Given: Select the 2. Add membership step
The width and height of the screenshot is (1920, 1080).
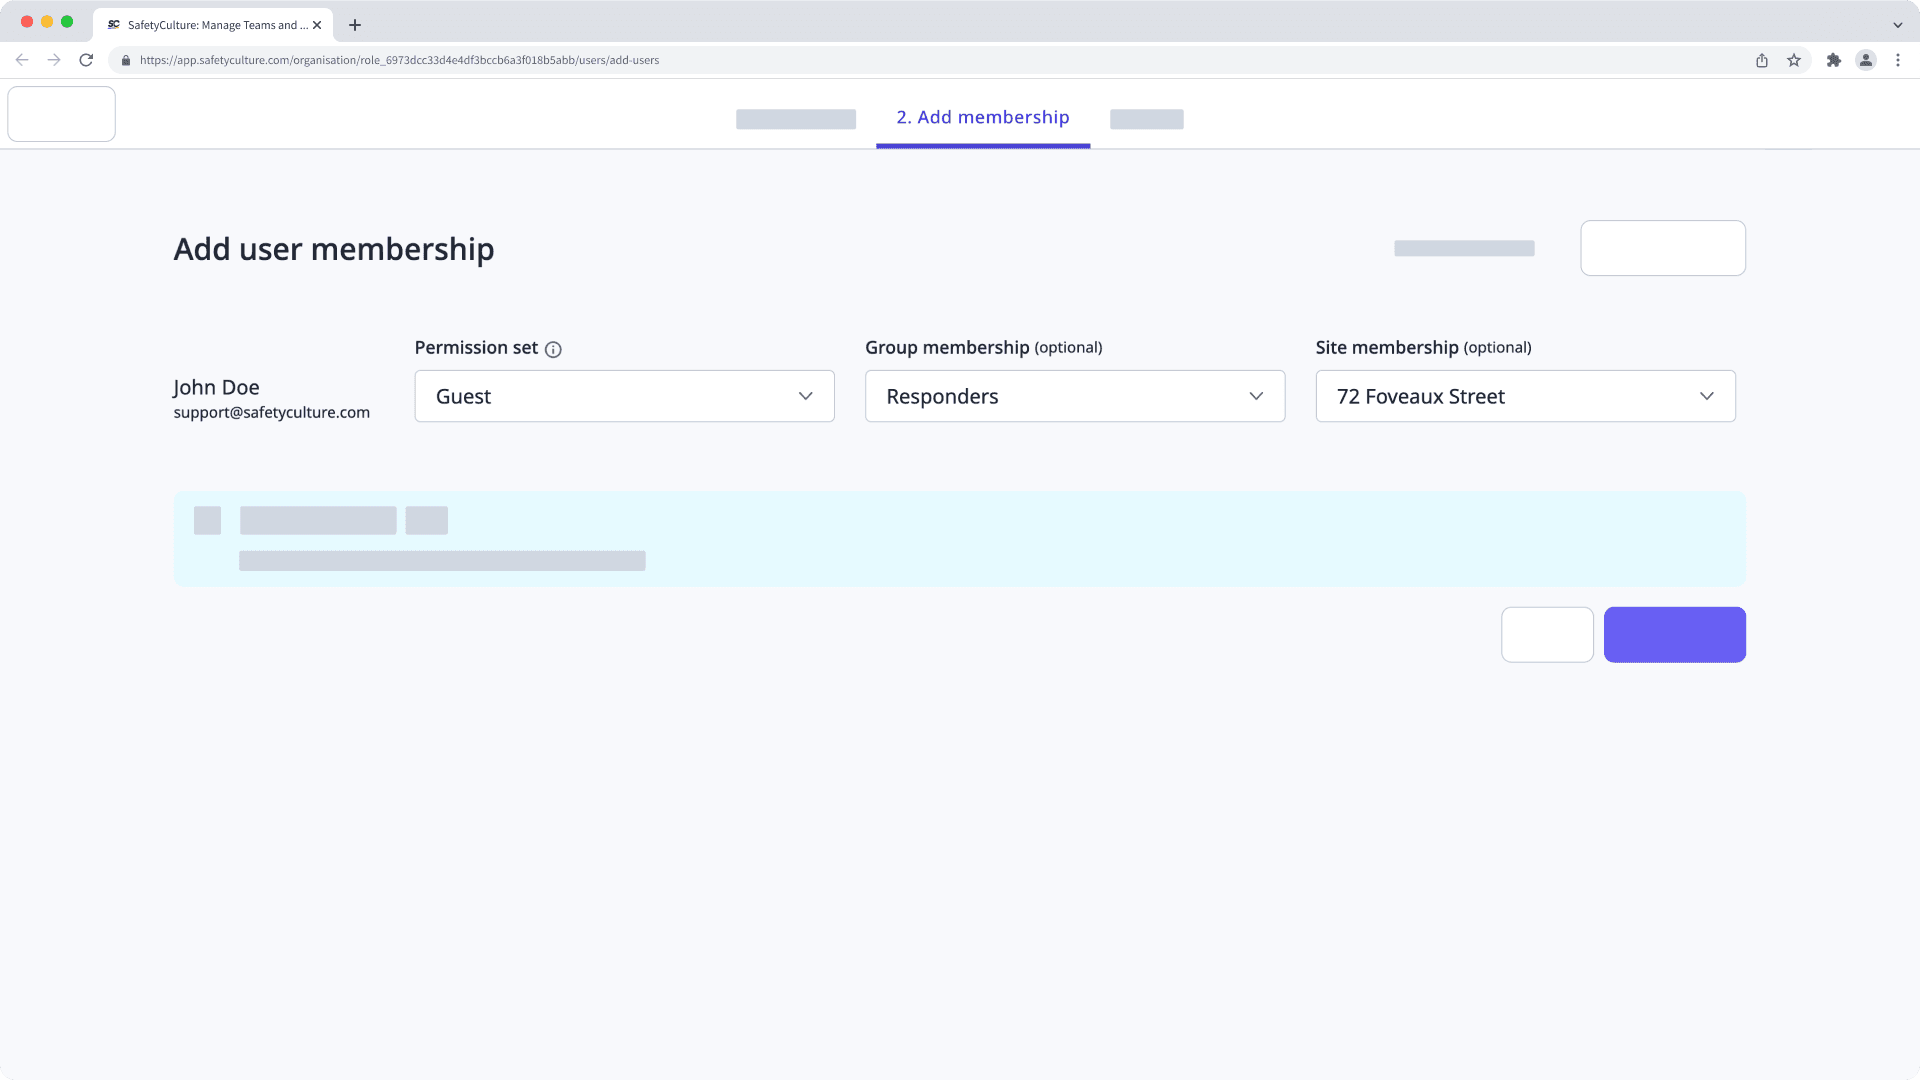Looking at the screenshot, I should tap(982, 117).
